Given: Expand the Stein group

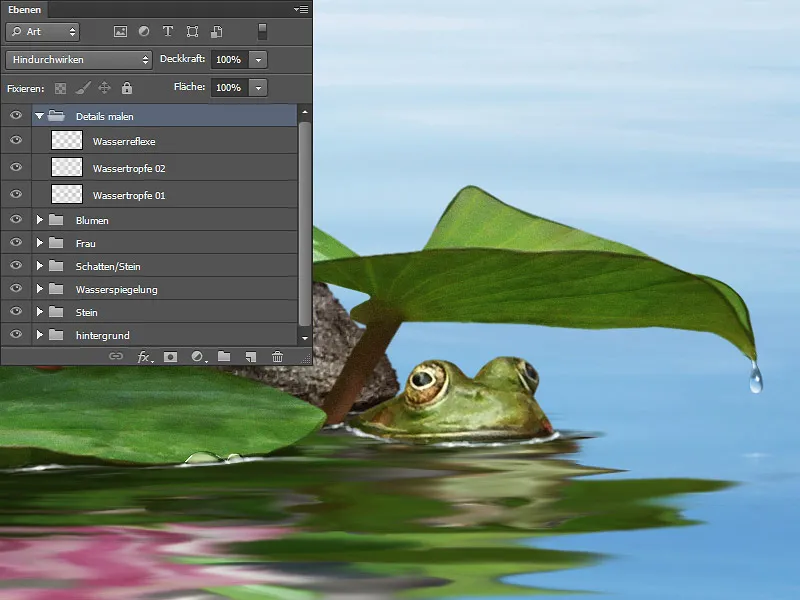Looking at the screenshot, I should pyautogui.click(x=39, y=312).
